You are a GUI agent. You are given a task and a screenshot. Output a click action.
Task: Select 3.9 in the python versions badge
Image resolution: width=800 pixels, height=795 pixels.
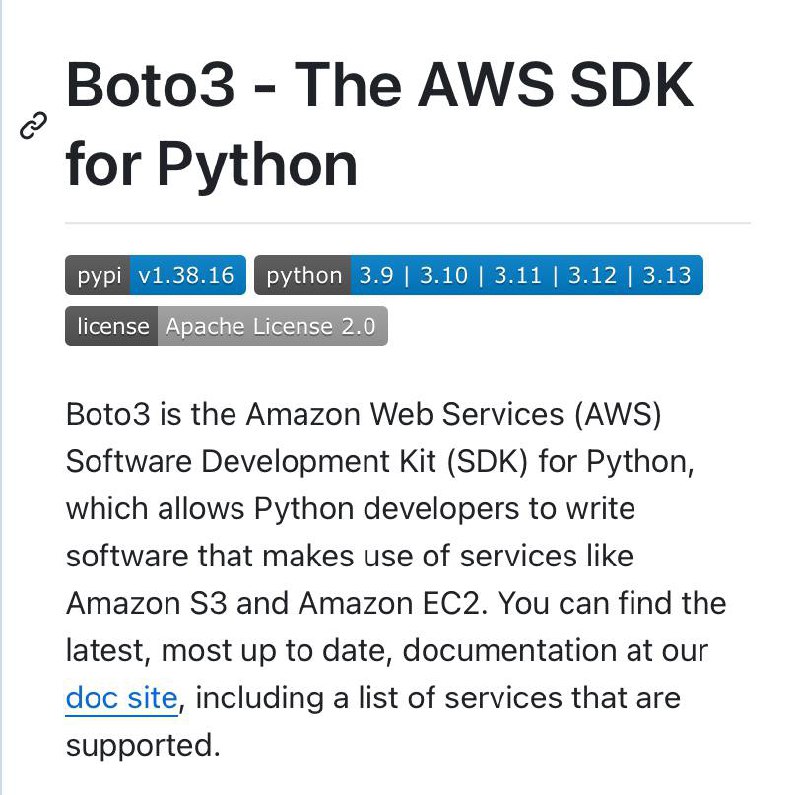(377, 276)
